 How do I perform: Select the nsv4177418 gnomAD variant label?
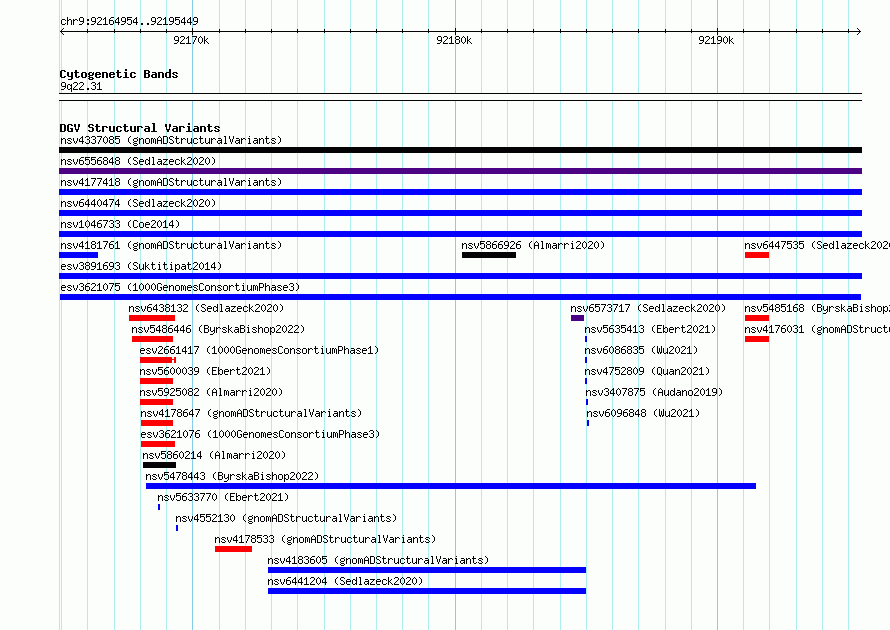click(x=171, y=182)
